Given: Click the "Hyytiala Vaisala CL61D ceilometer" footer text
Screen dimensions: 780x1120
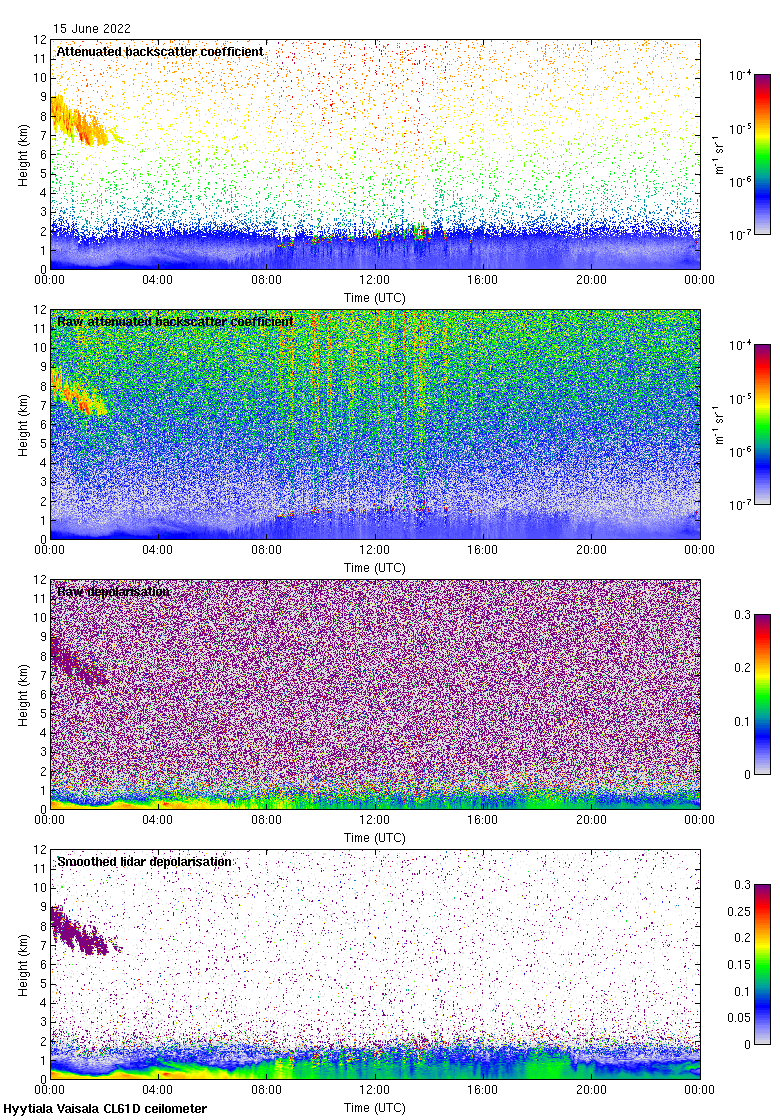Looking at the screenshot, I should tap(105, 1109).
